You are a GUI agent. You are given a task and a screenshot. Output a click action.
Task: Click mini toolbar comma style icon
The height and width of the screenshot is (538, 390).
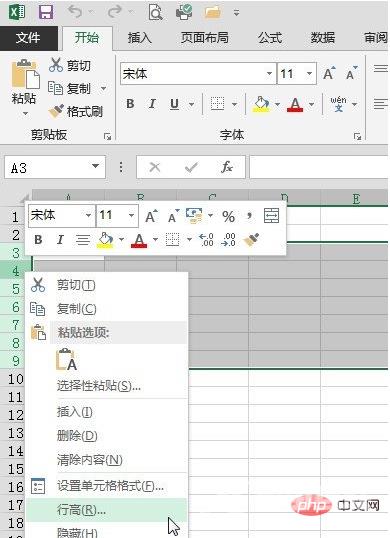[x=249, y=216]
